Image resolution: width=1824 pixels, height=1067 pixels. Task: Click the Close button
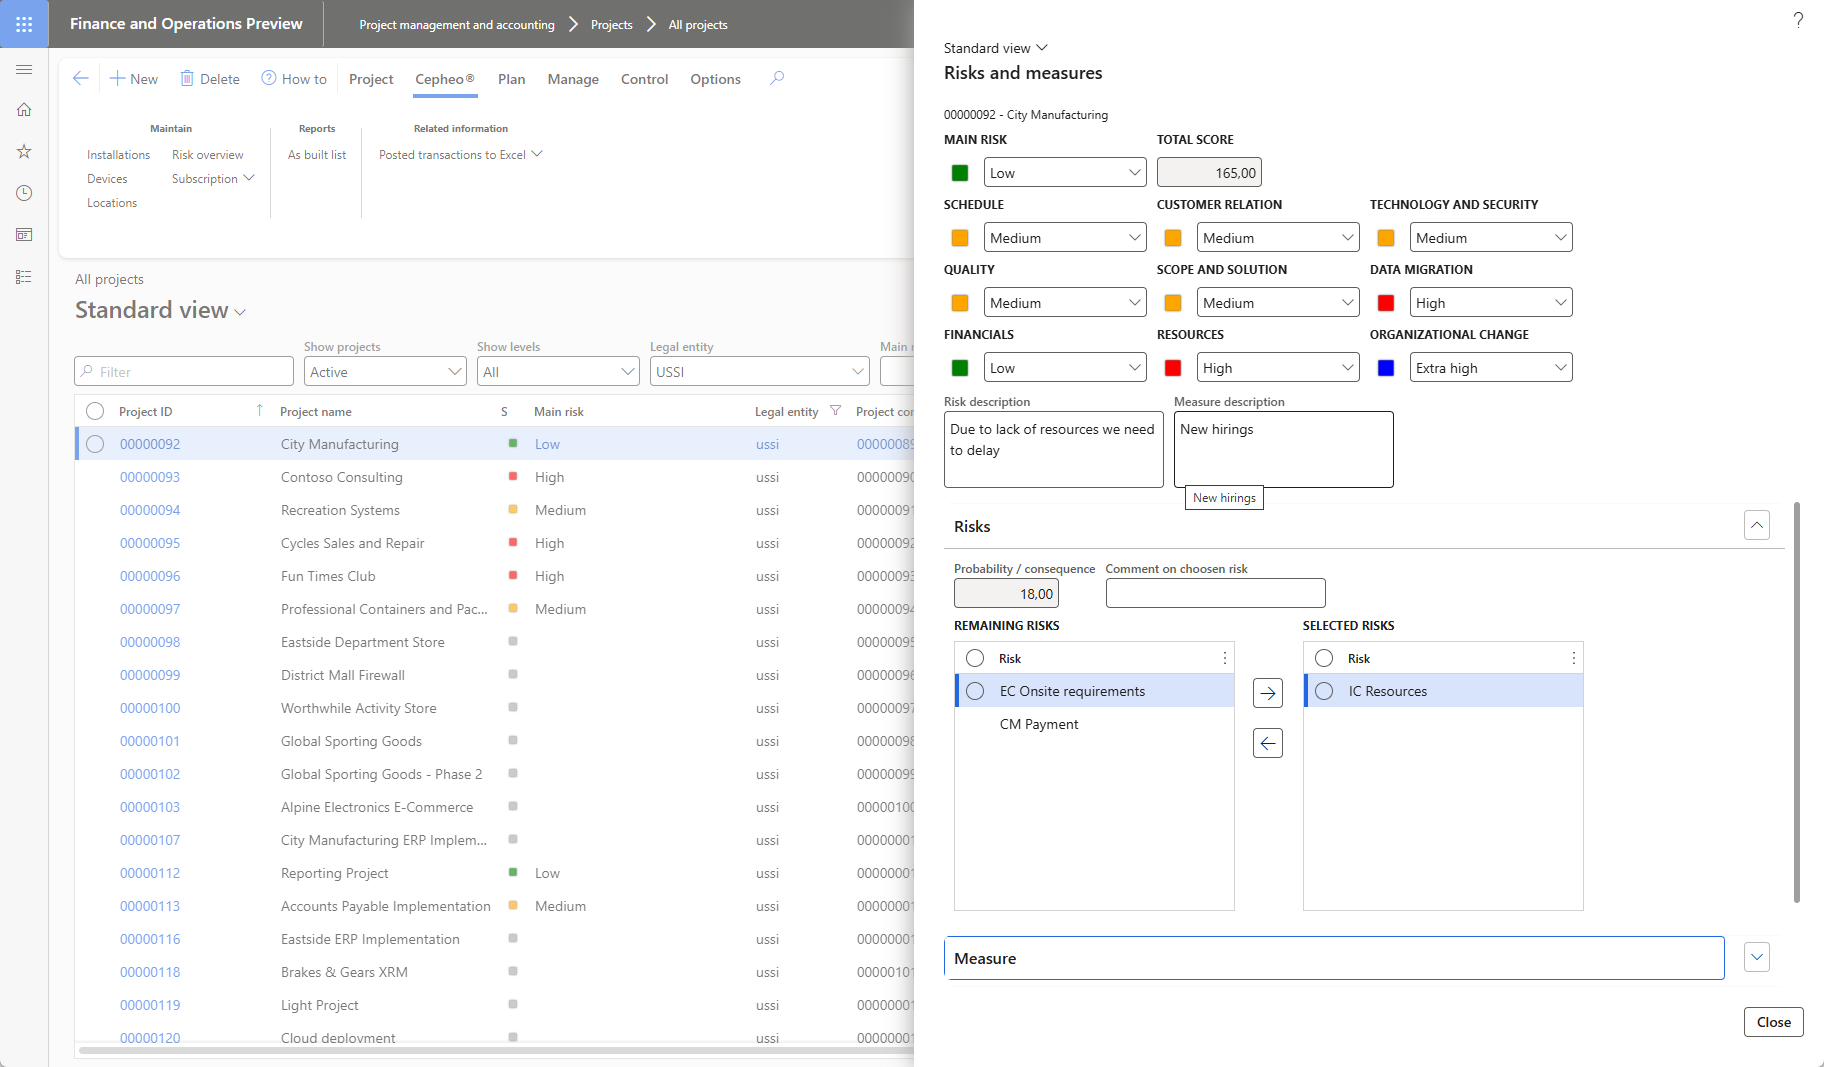(x=1773, y=1022)
